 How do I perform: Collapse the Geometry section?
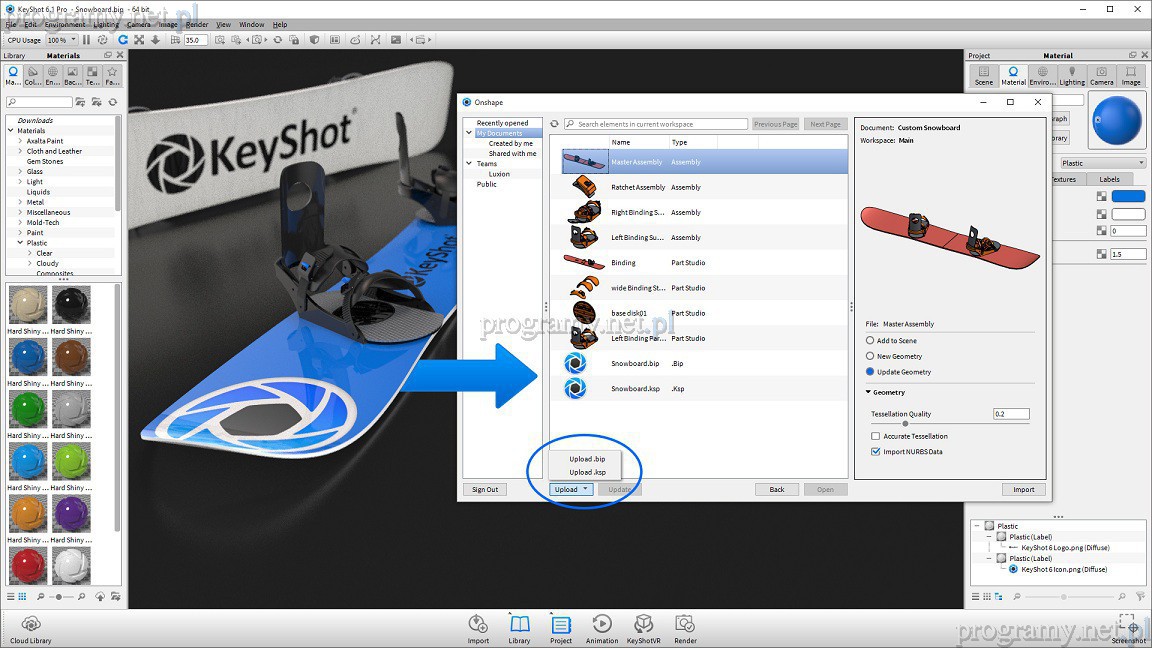point(868,392)
